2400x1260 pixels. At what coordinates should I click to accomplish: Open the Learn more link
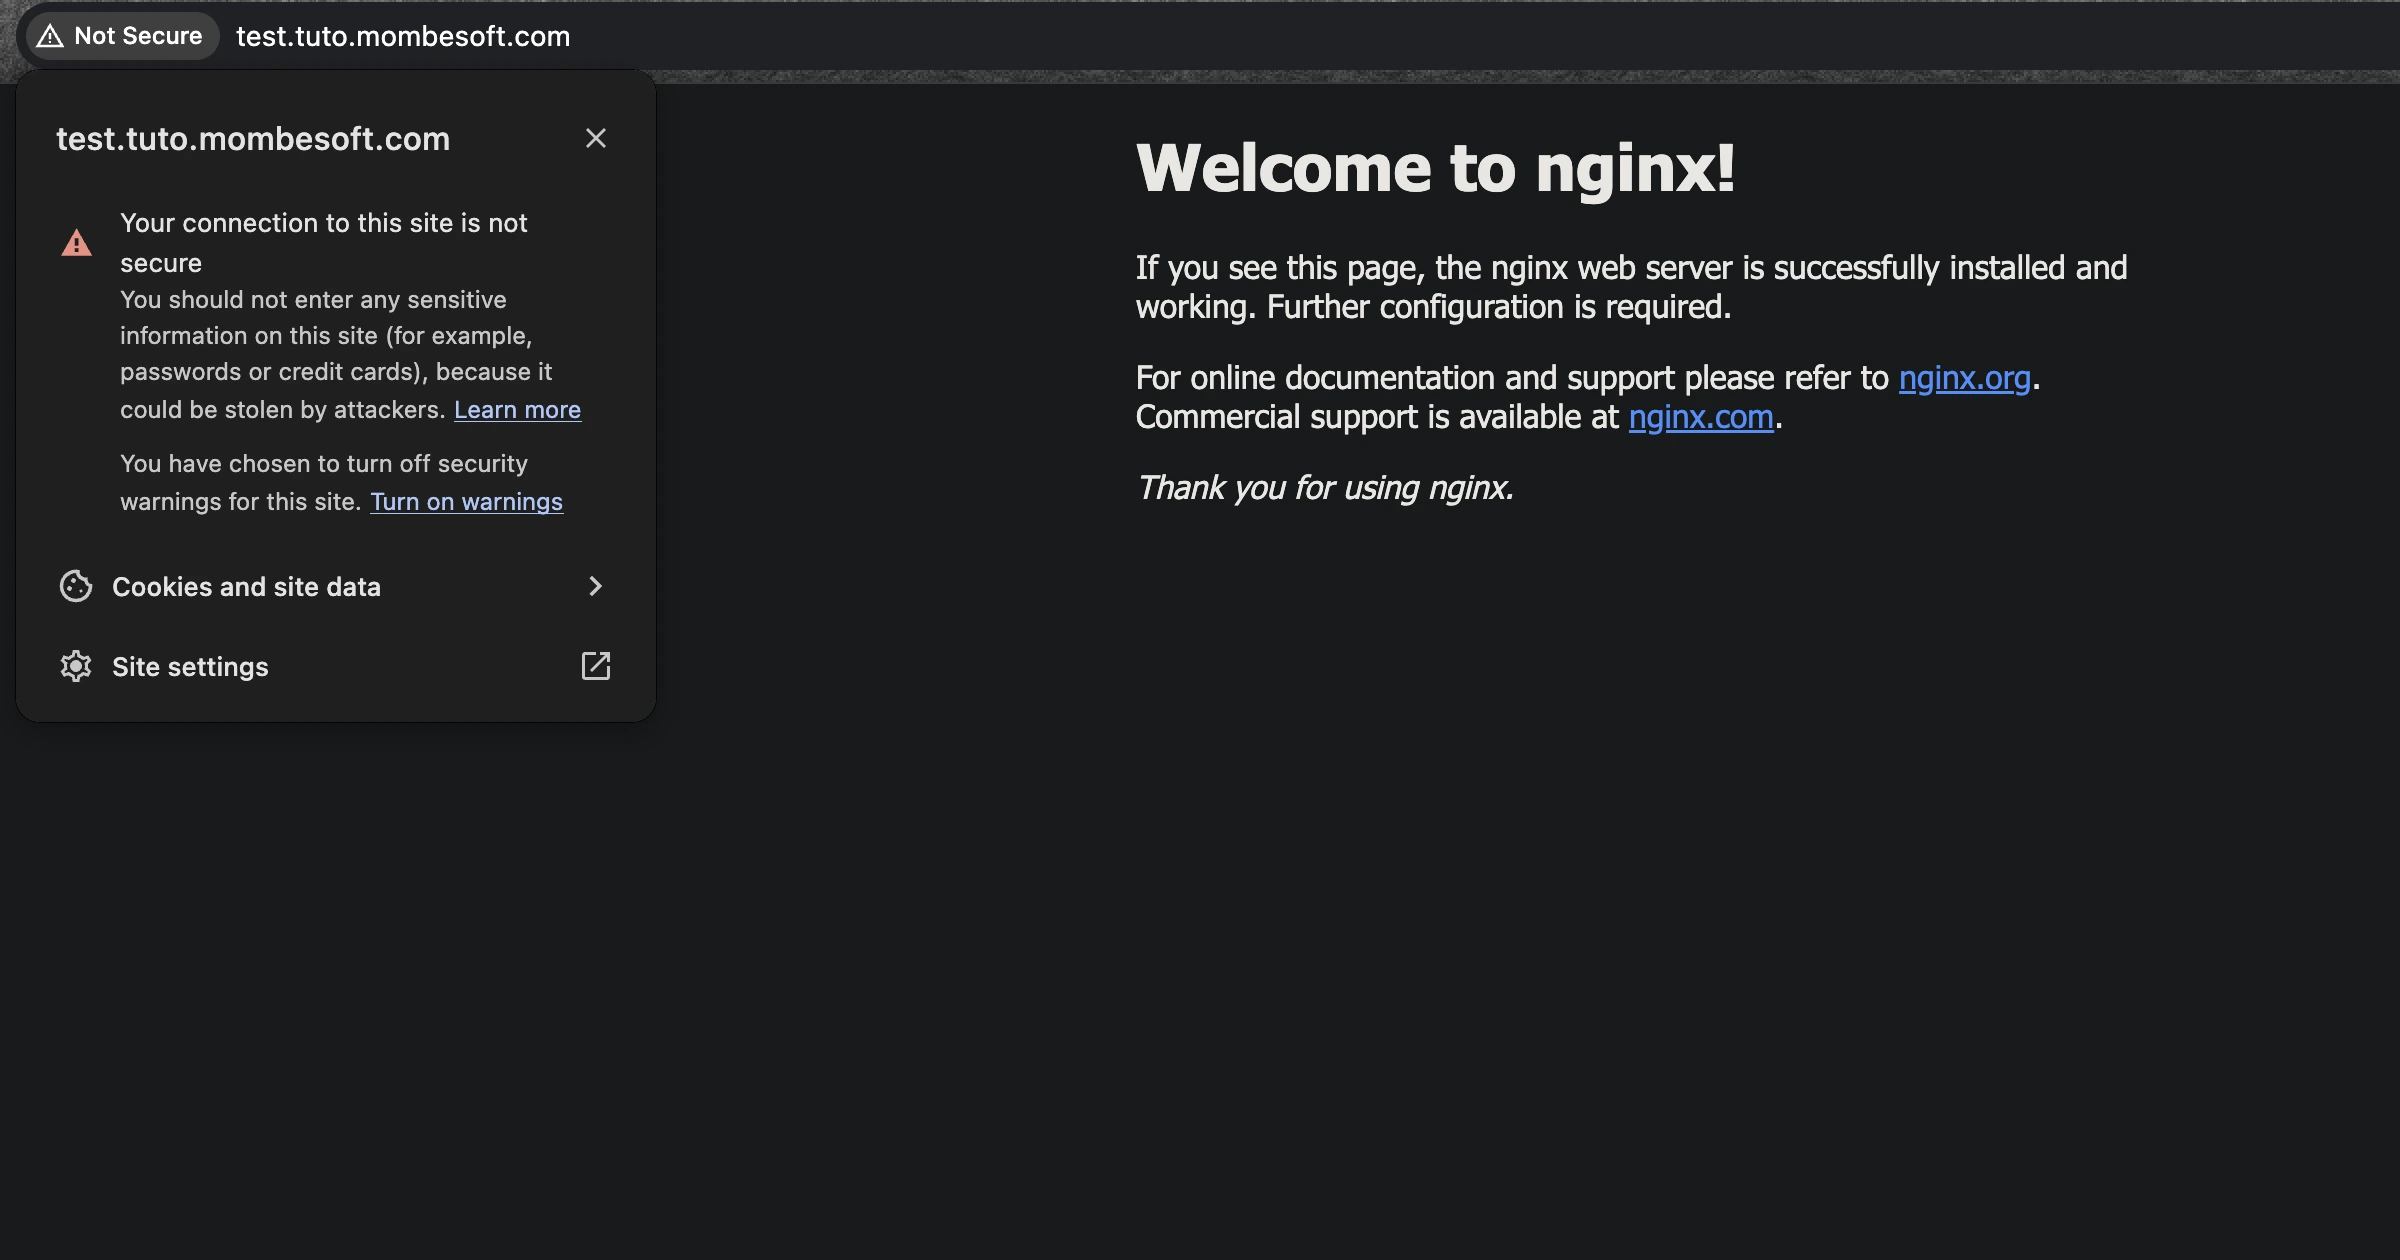(x=517, y=410)
